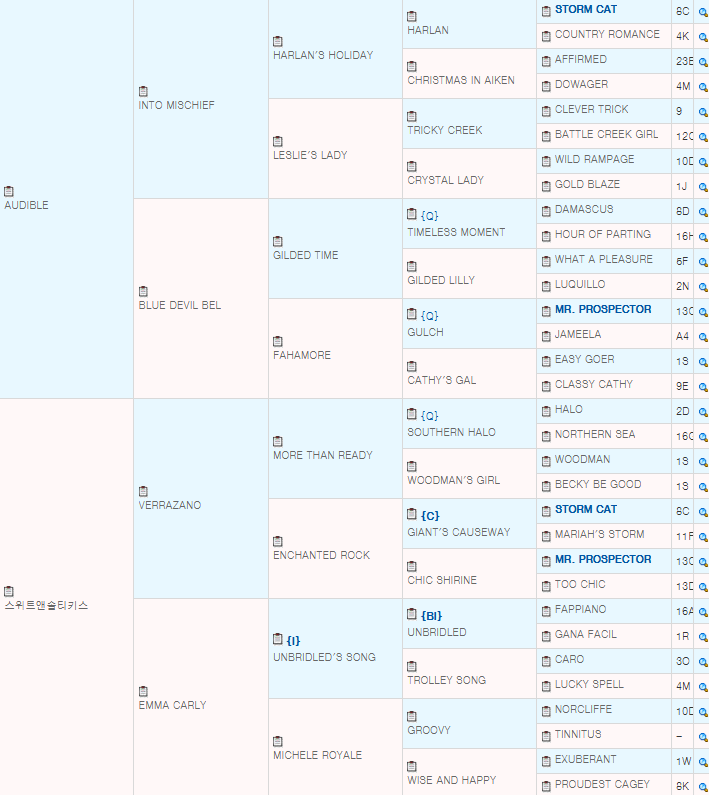709x795 pixels.
Task: Click the clipboard icon above INTO MISCHIEF
Action: tap(143, 91)
